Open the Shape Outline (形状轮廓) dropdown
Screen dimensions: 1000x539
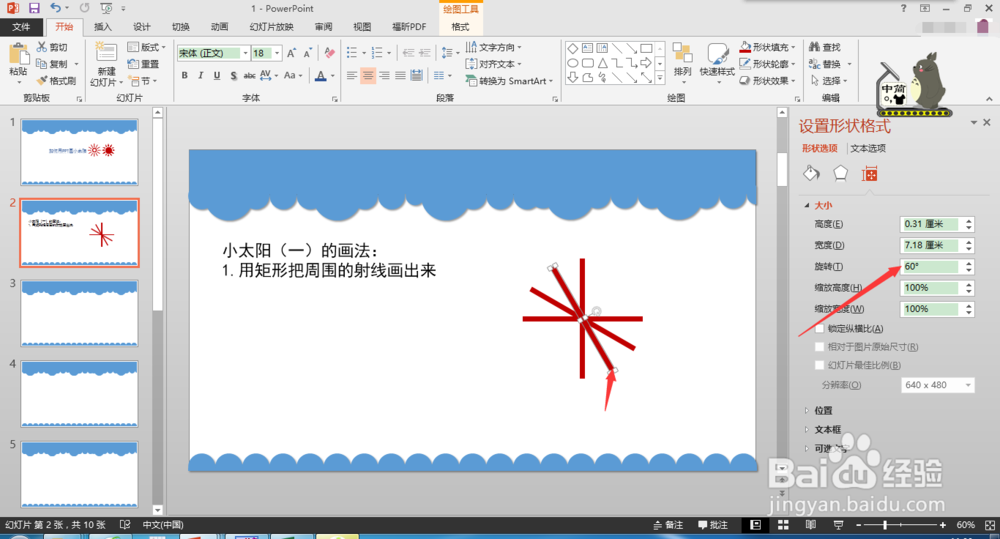[x=768, y=64]
